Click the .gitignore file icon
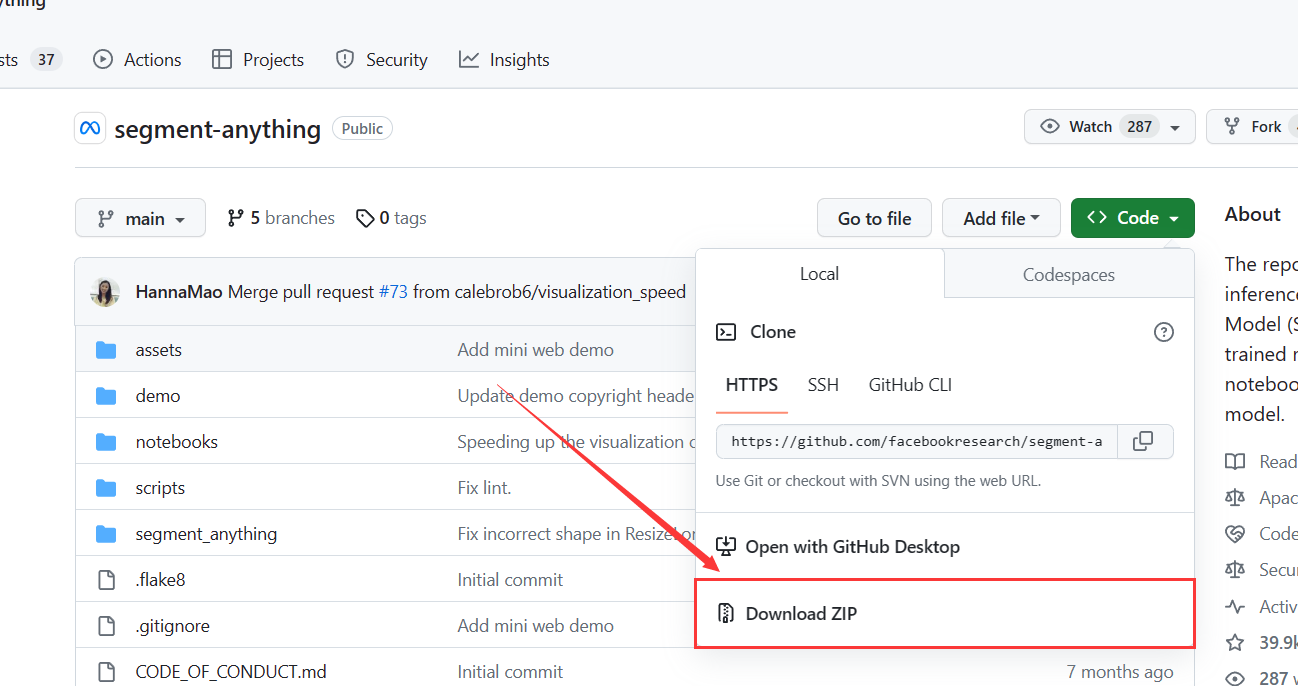The height and width of the screenshot is (686, 1298). tap(106, 626)
